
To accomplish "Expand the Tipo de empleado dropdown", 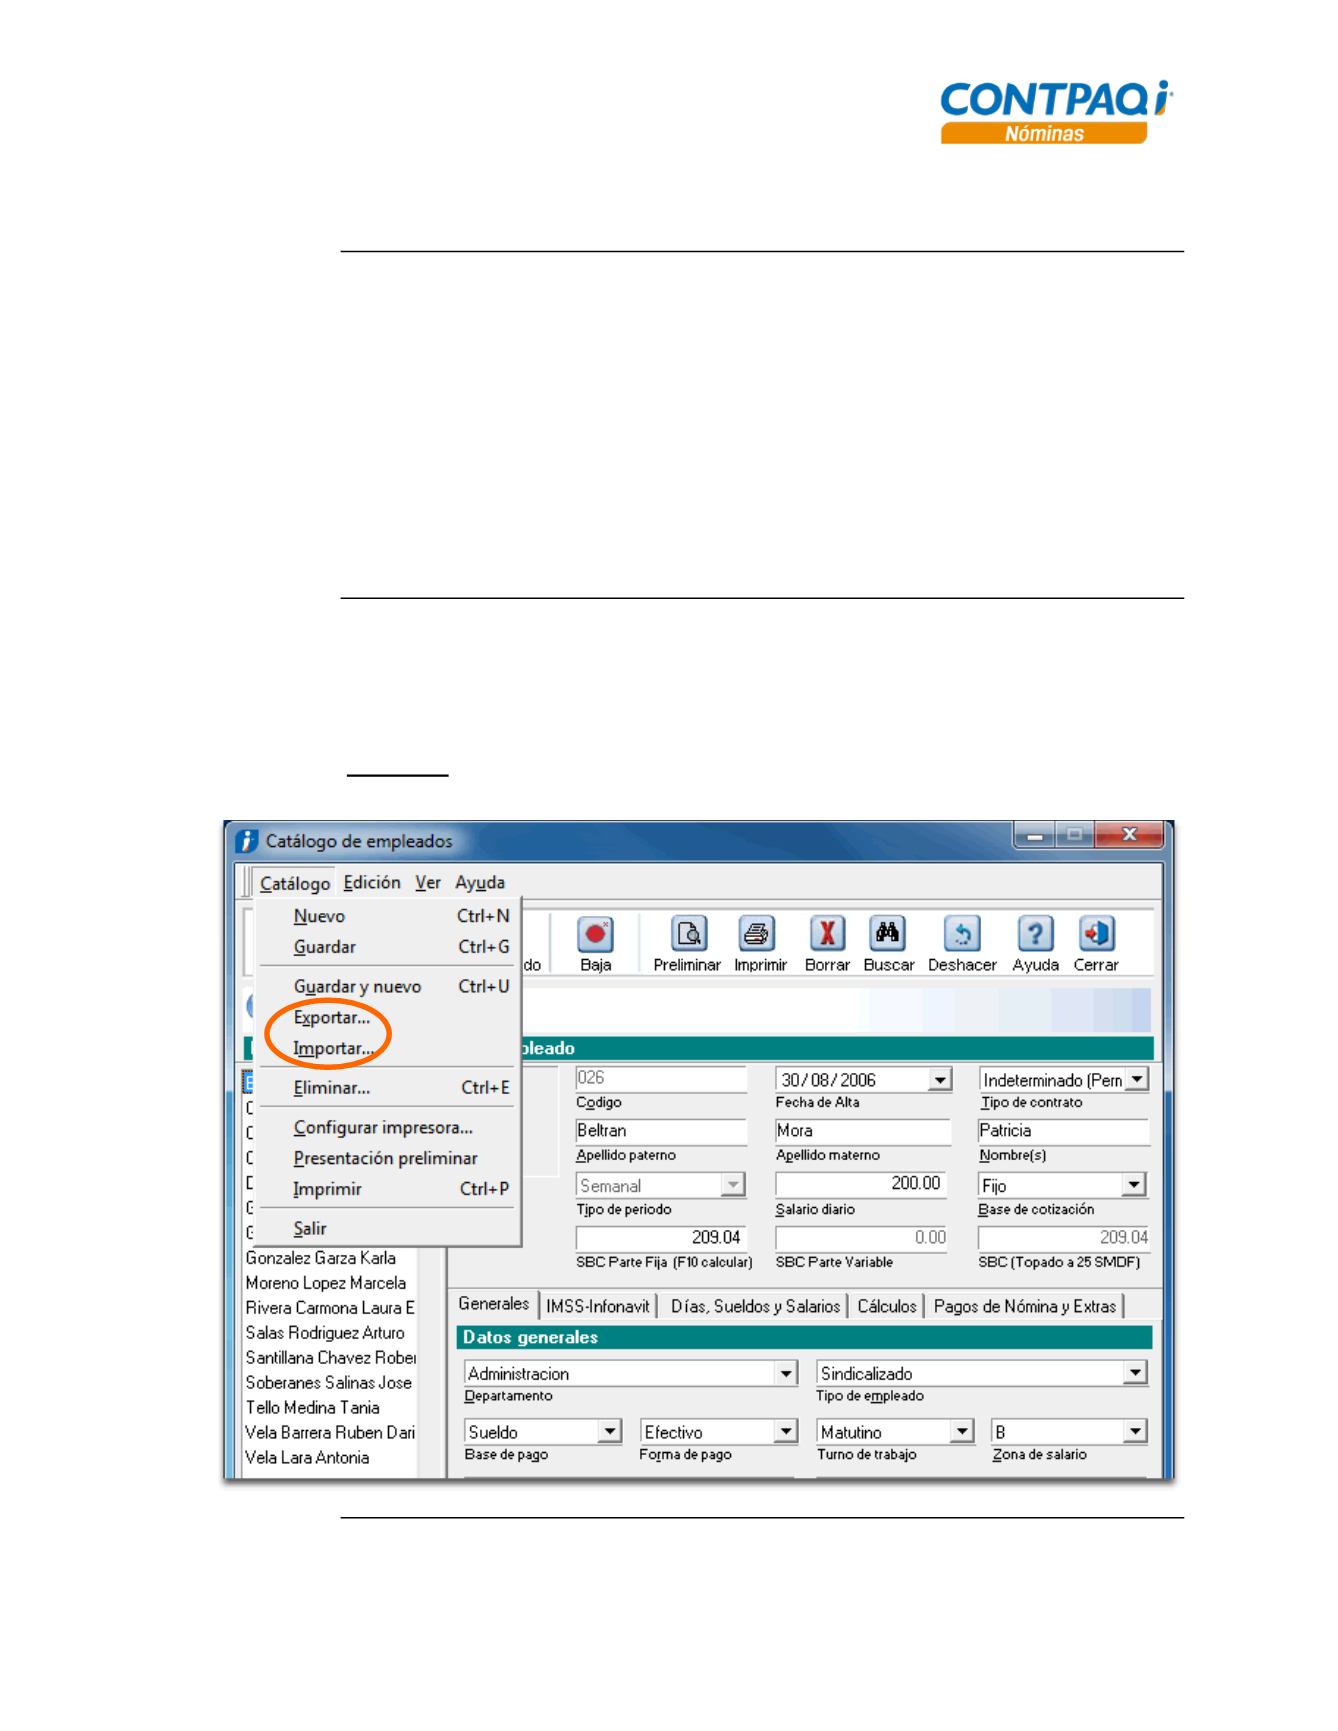I will [x=1135, y=1374].
